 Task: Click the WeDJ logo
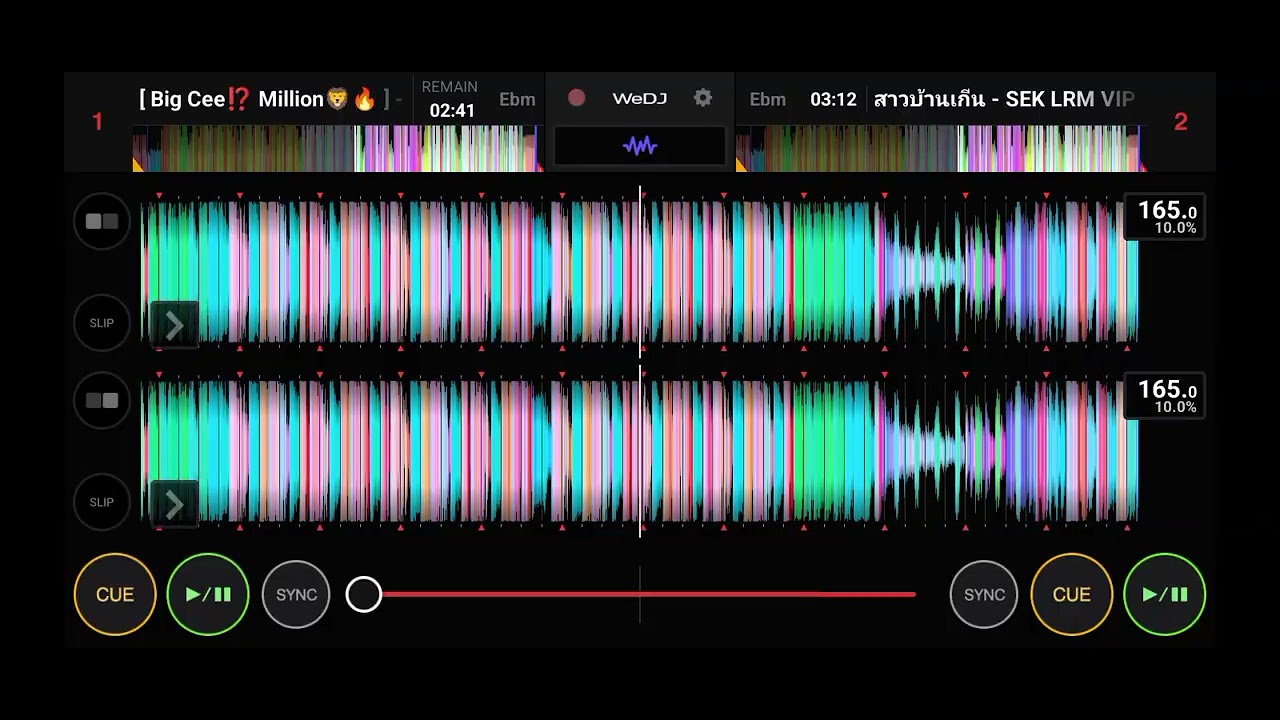tap(639, 98)
